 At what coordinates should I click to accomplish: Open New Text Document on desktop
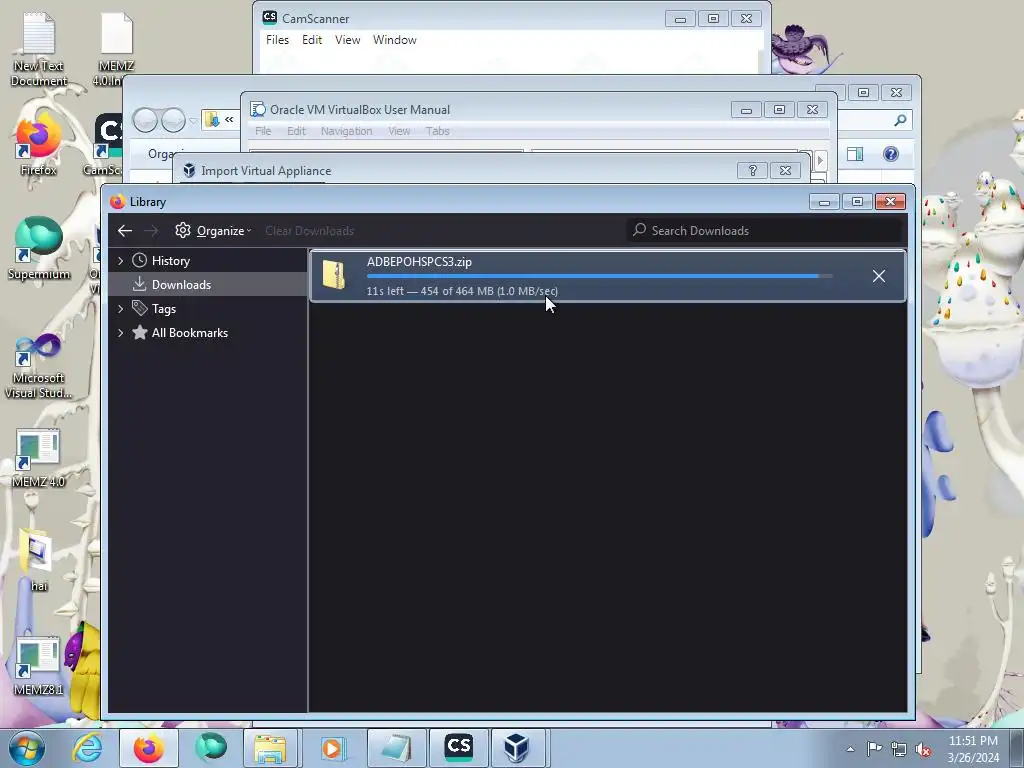tap(39, 50)
